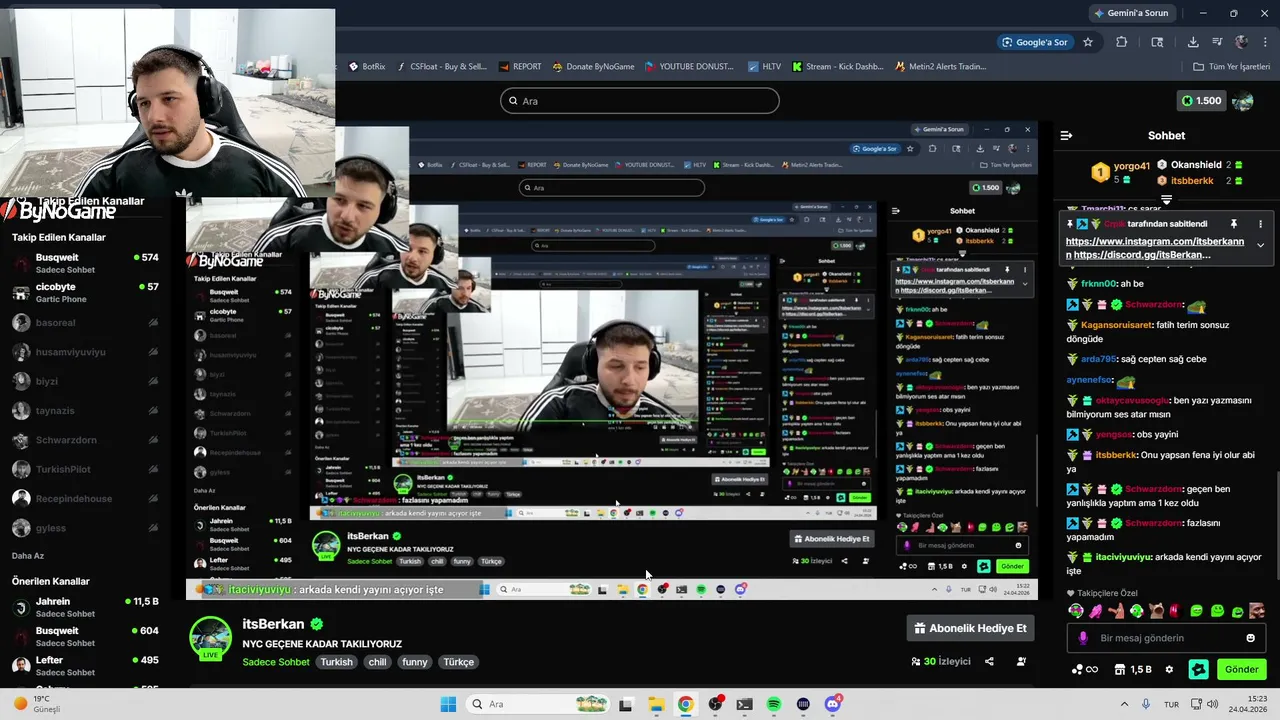Open chat settings gear icon

click(1170, 669)
